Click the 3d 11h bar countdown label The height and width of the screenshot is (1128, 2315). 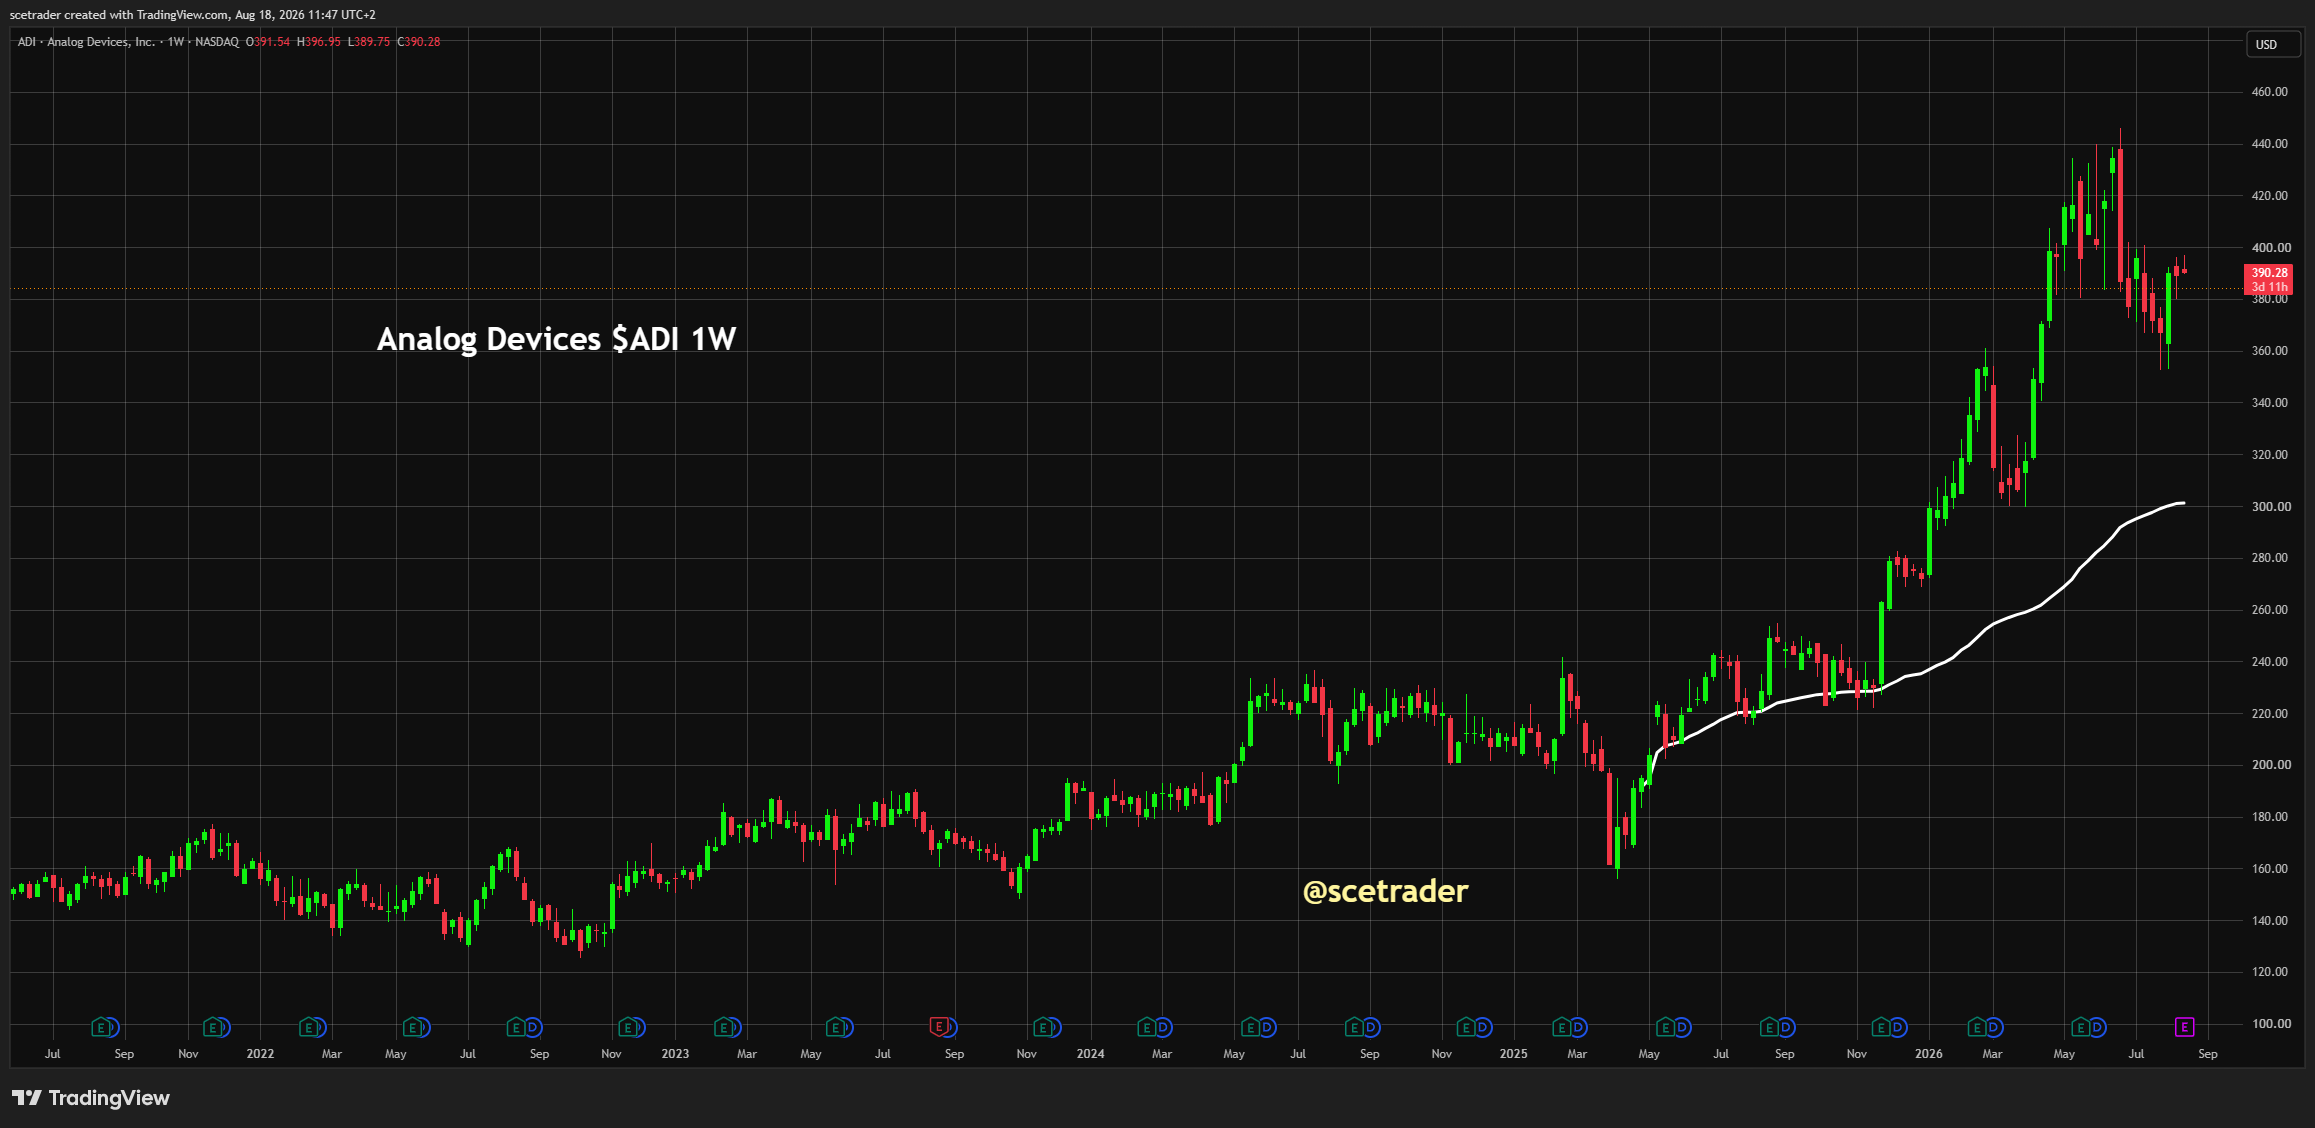tap(2269, 287)
